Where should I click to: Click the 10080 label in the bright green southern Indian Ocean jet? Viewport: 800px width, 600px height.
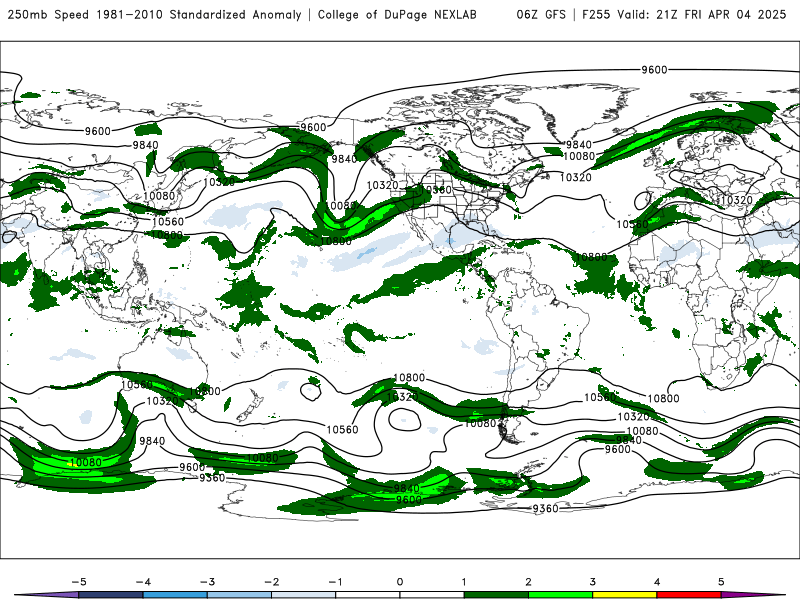[86, 462]
